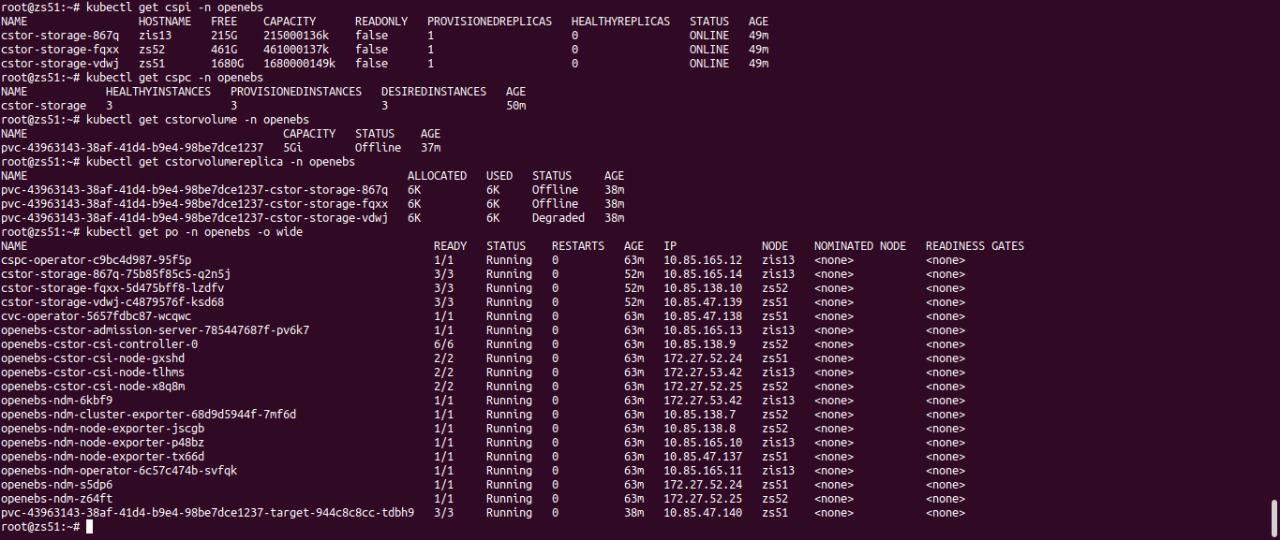This screenshot has width=1280, height=540.
Task: Click pool name cstor-storage-fqxx in cspi table
Action: (x=60, y=49)
